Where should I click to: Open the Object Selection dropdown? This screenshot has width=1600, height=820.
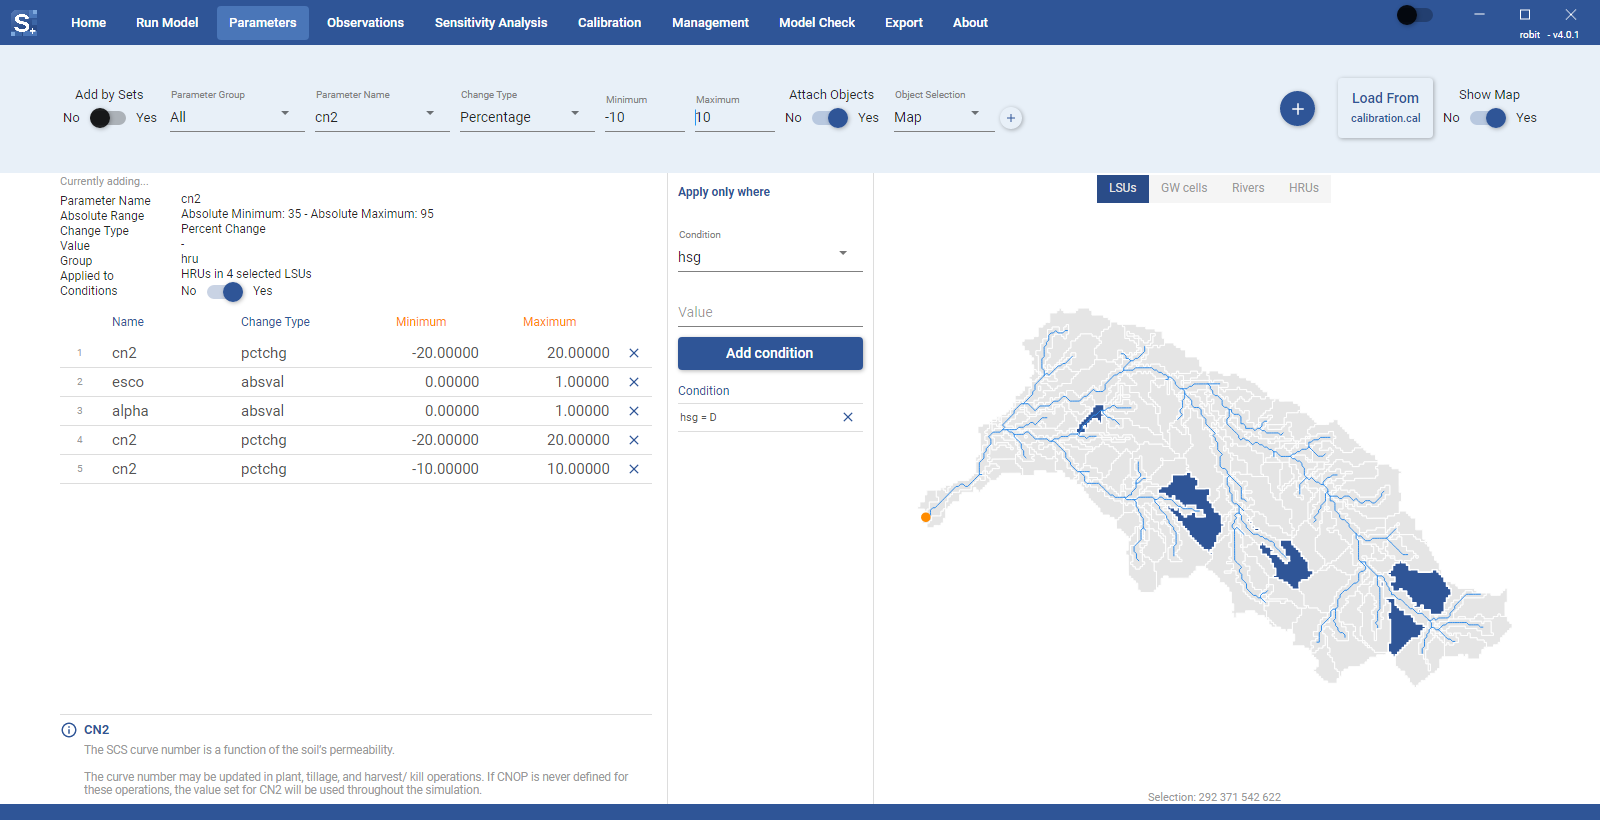[944, 117]
